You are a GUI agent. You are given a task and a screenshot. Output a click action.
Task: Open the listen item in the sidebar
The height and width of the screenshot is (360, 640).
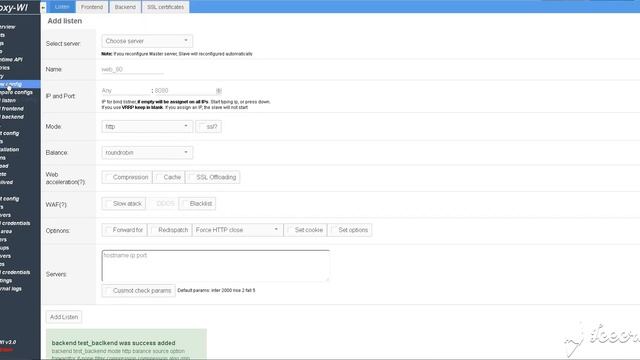(8, 100)
